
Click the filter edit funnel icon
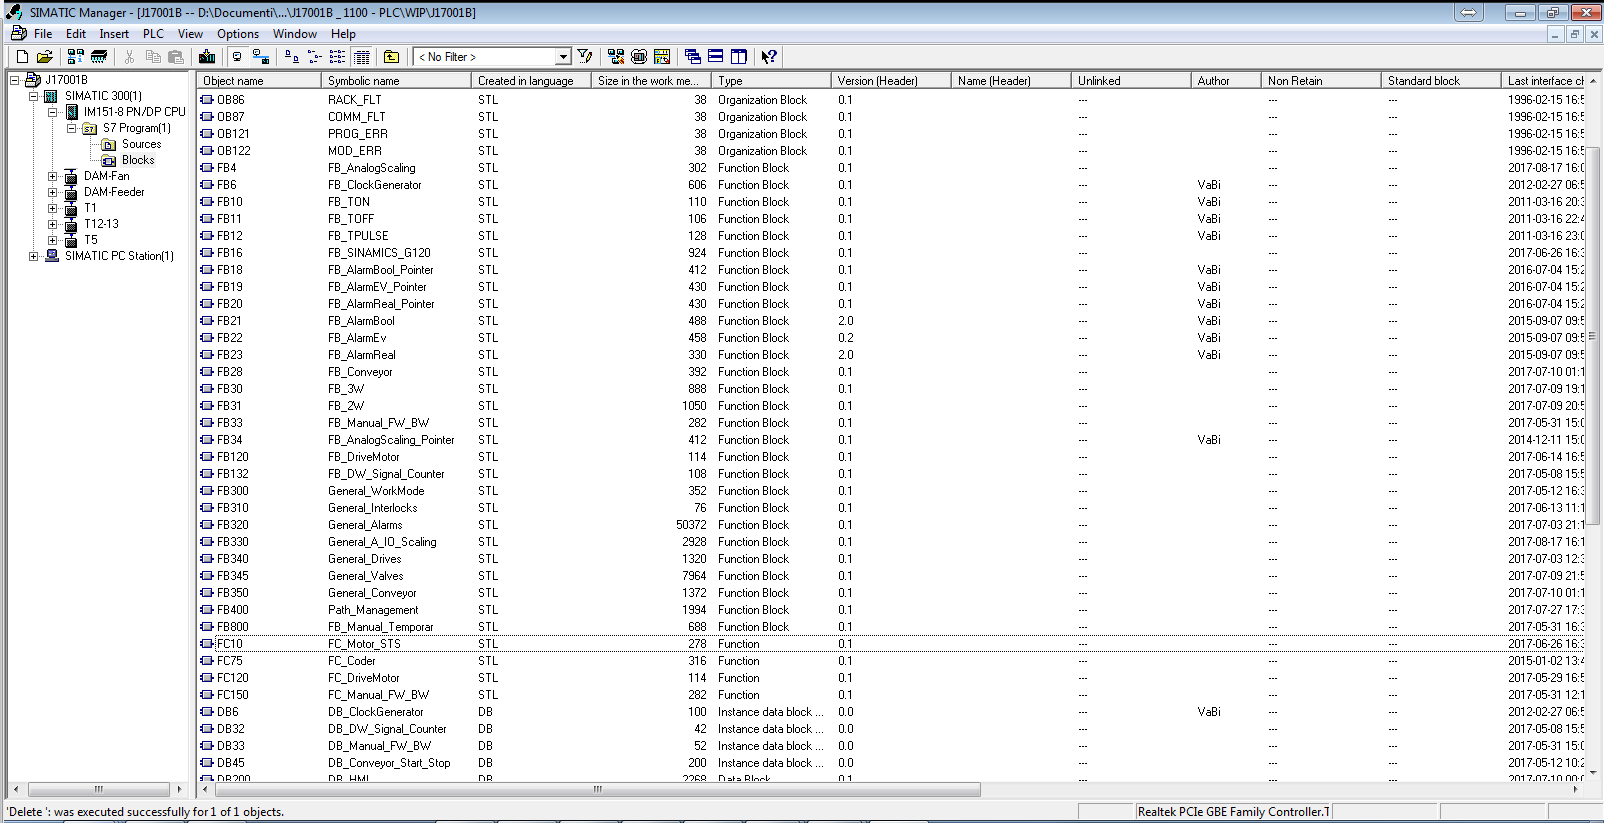[x=585, y=57]
